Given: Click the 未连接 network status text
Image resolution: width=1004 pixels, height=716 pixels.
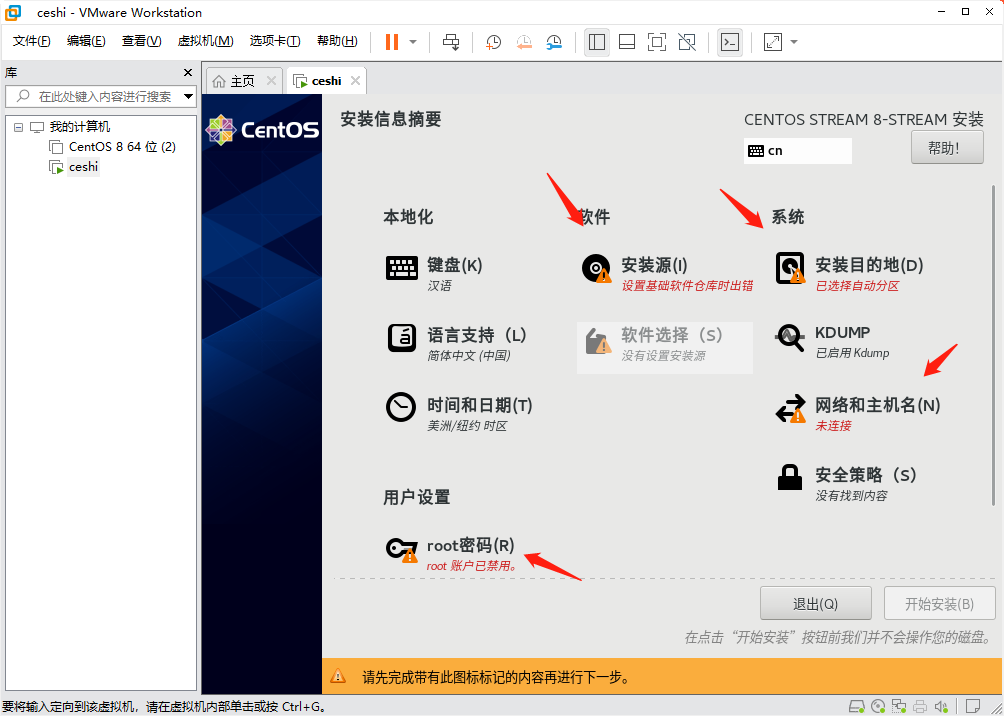Looking at the screenshot, I should tap(833, 426).
